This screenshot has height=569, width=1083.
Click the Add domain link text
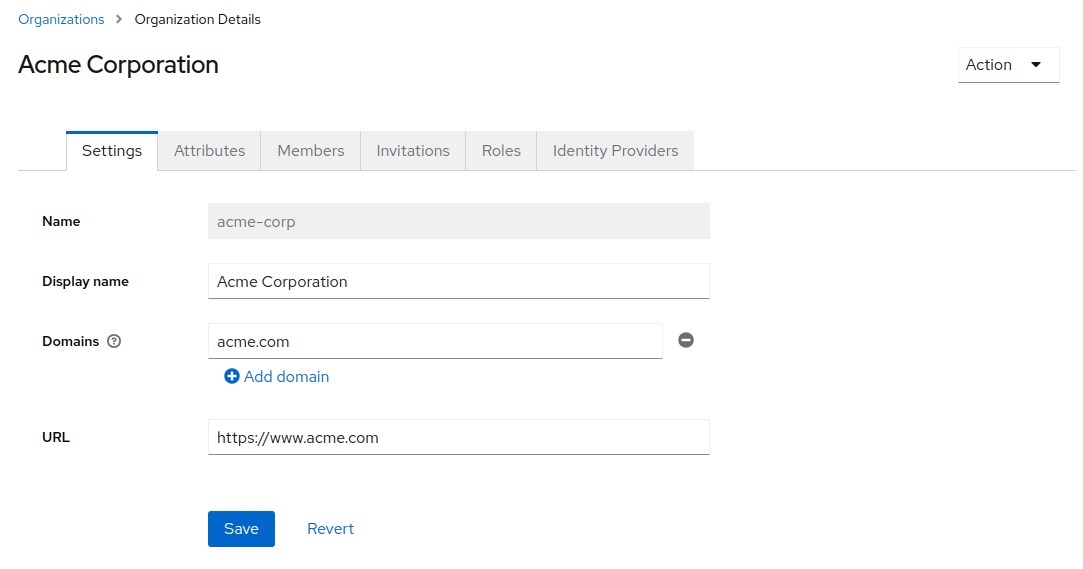[x=286, y=377]
